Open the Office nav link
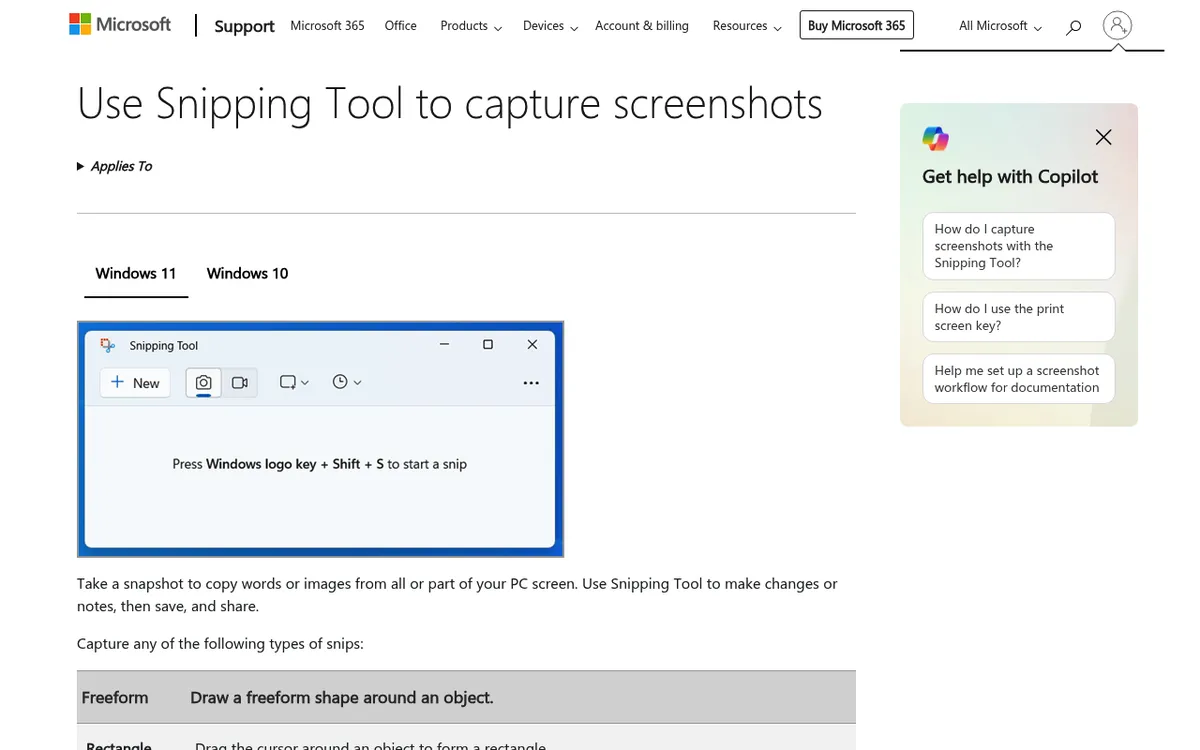Image resolution: width=1200 pixels, height=750 pixels. pyautogui.click(x=400, y=26)
